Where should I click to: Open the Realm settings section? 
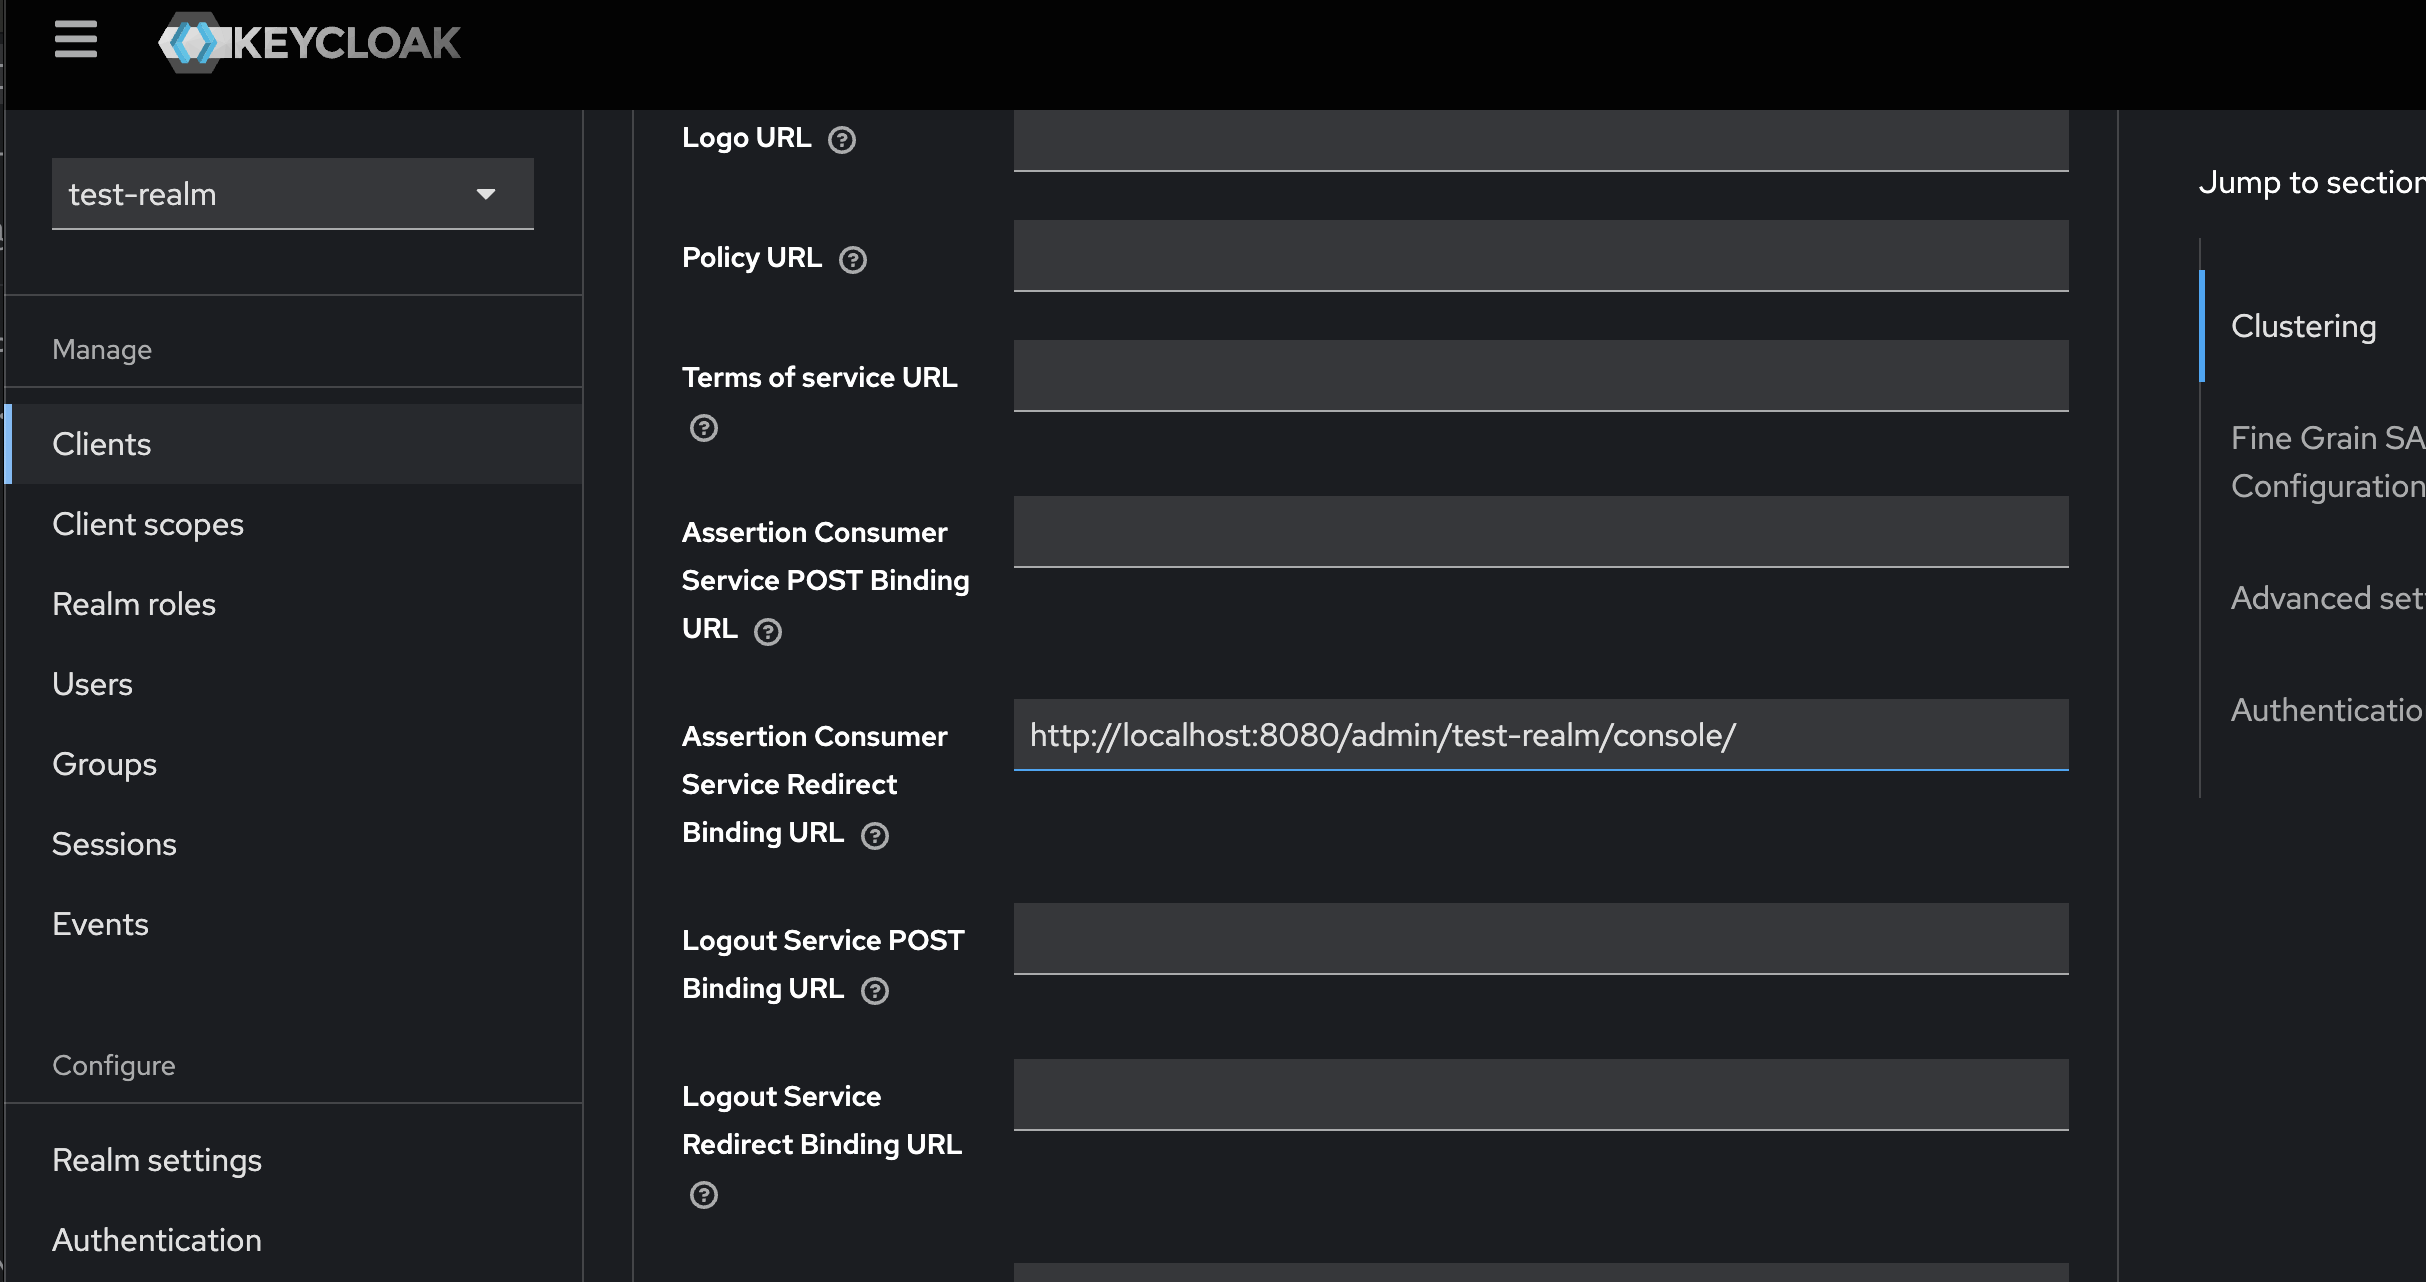157,1159
